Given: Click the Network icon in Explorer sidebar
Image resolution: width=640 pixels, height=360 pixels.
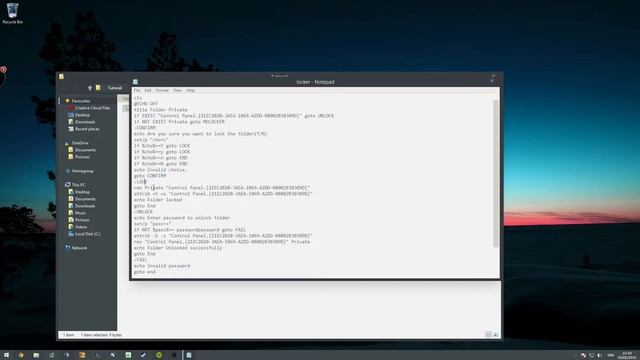Looking at the screenshot, I should click(x=68, y=248).
